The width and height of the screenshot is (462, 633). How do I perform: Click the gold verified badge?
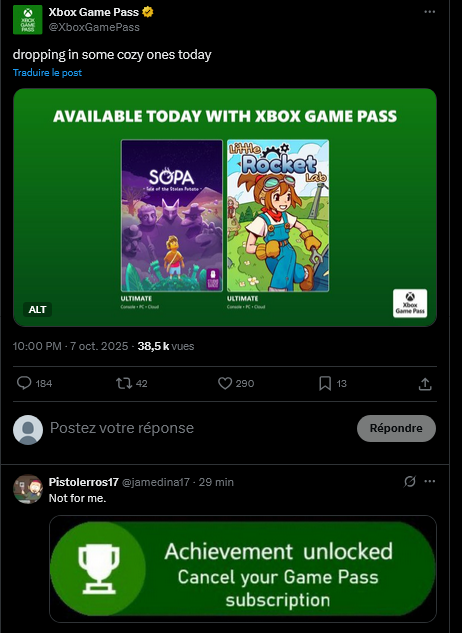click(x=148, y=12)
